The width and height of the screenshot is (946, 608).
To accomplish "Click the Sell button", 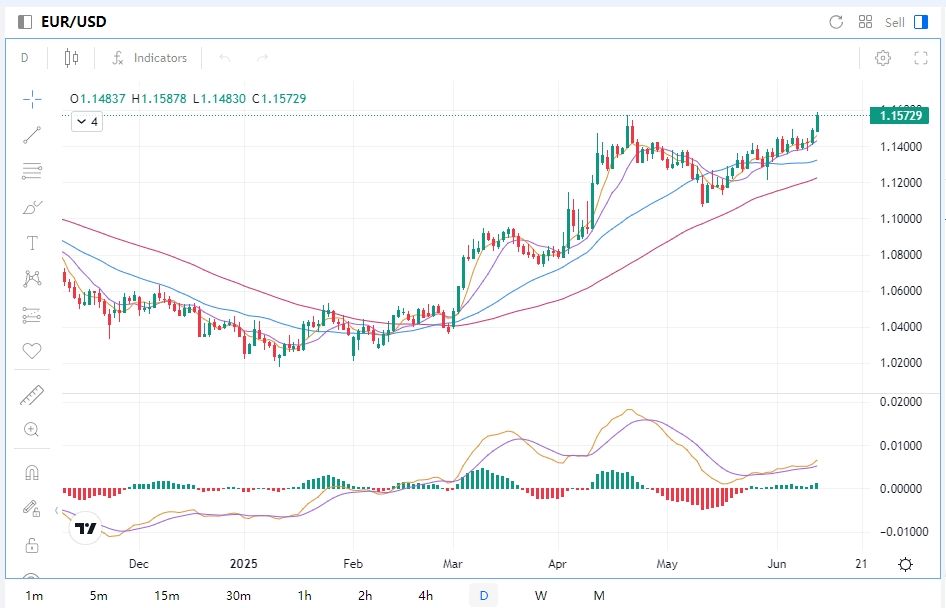I will point(894,22).
